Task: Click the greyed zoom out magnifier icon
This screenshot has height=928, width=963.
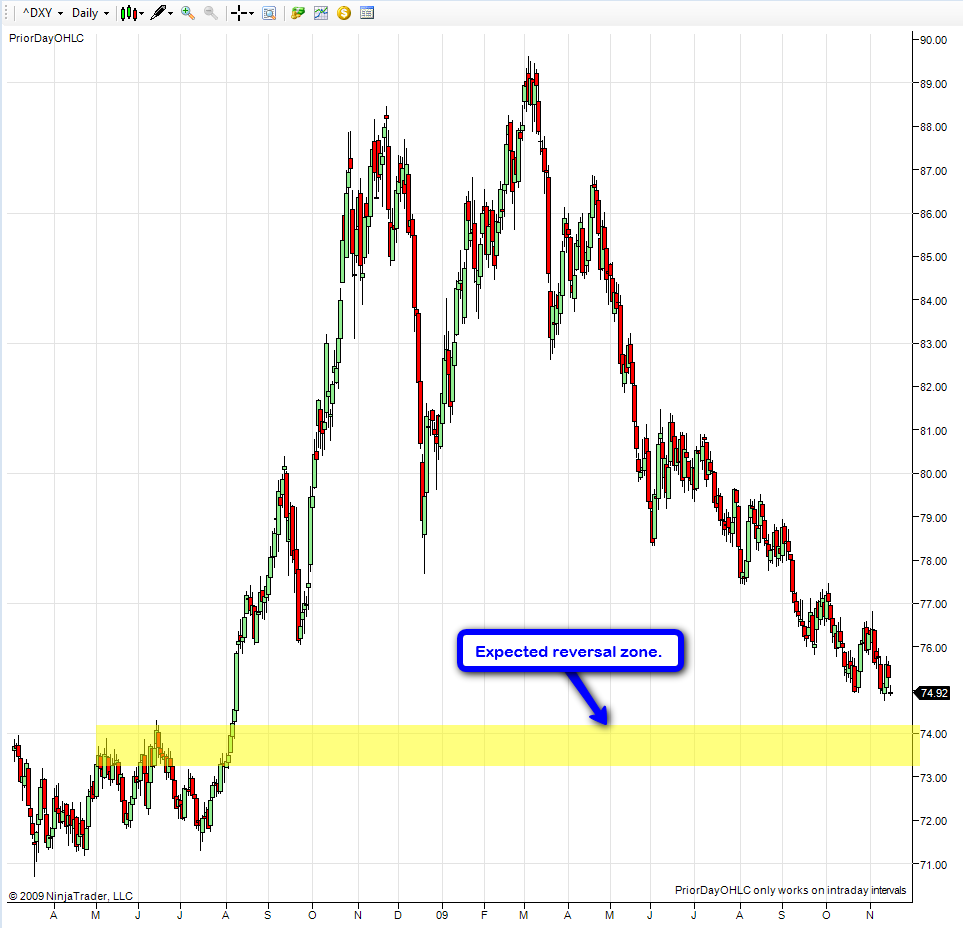Action: coord(211,13)
